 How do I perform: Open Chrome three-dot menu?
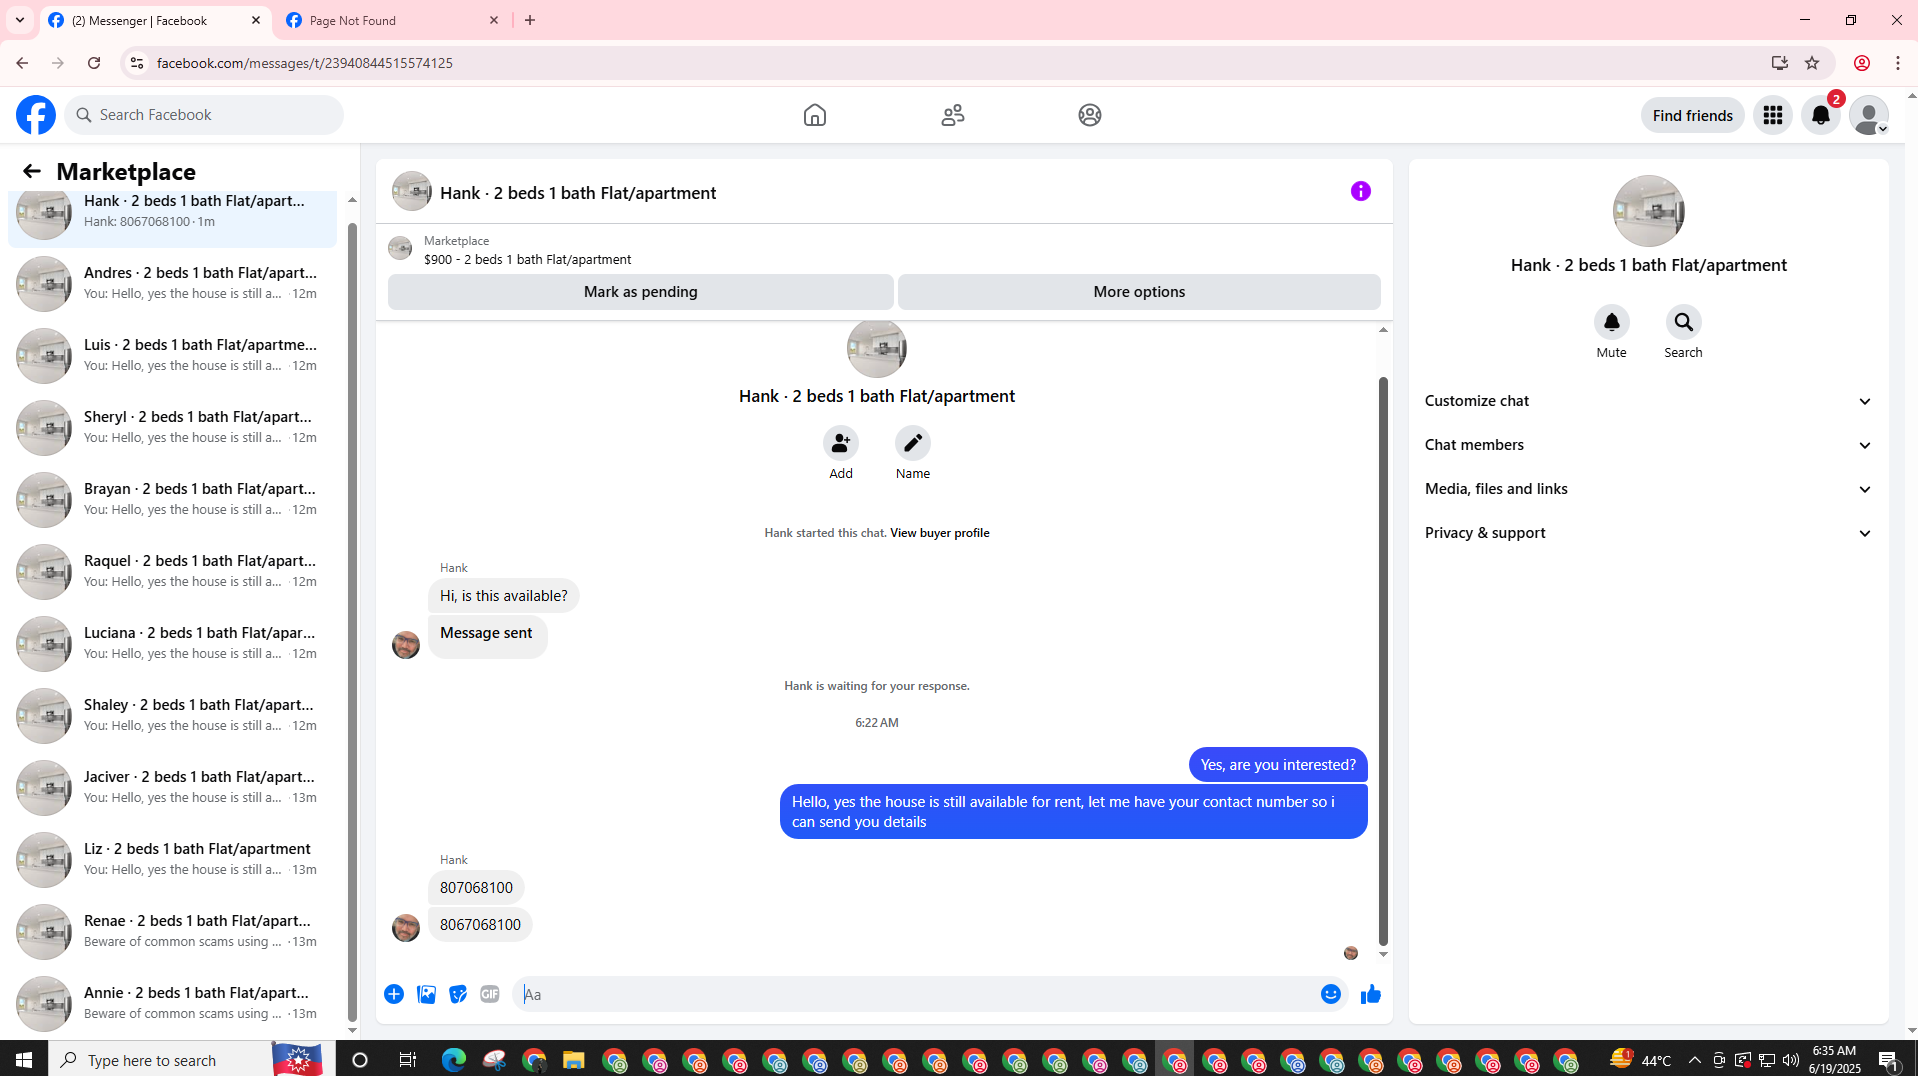pyautogui.click(x=1897, y=63)
